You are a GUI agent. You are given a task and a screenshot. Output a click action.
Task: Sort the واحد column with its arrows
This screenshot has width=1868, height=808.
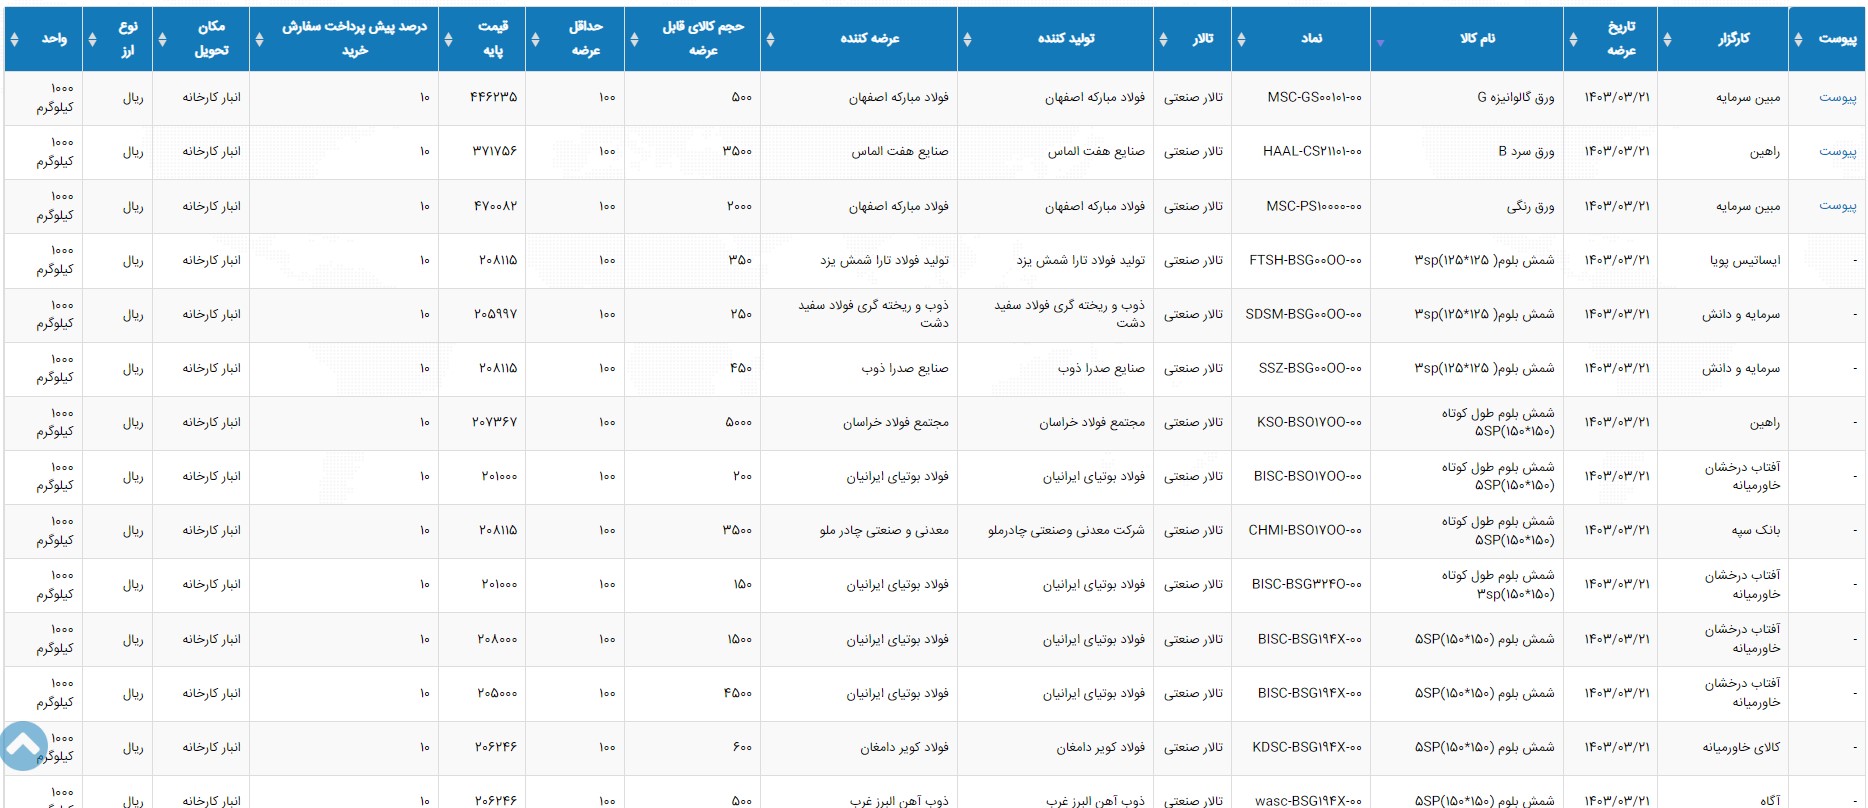tap(14, 39)
